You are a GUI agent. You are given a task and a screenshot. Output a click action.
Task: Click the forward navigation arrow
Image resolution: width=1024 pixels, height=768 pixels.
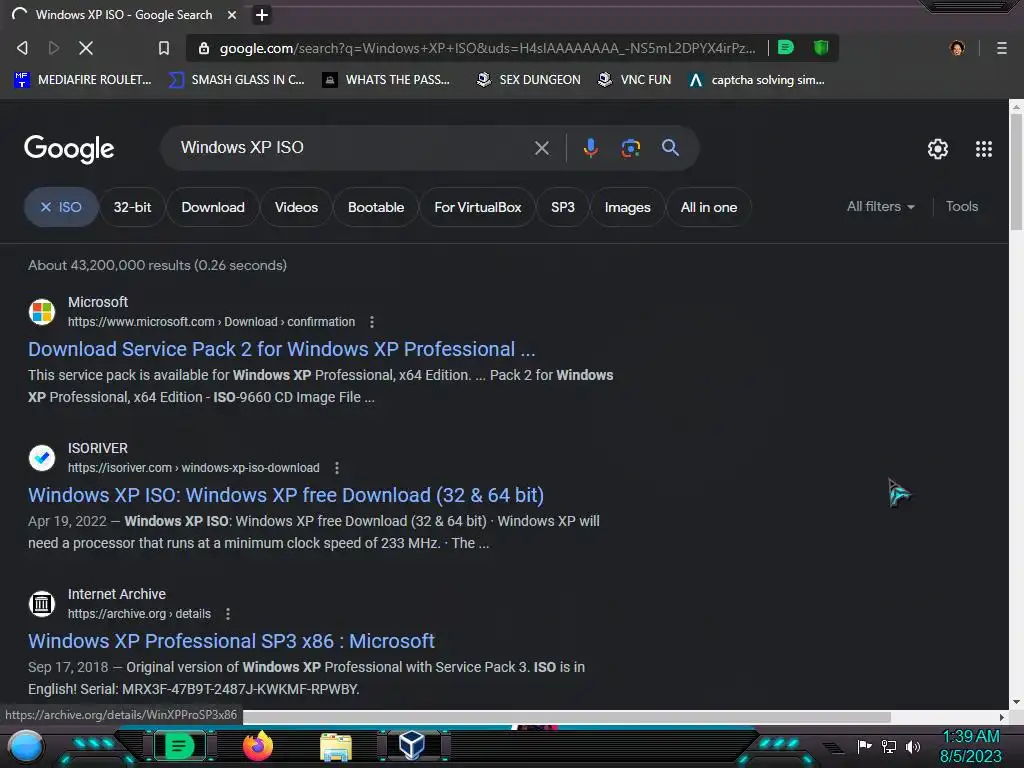coord(54,48)
